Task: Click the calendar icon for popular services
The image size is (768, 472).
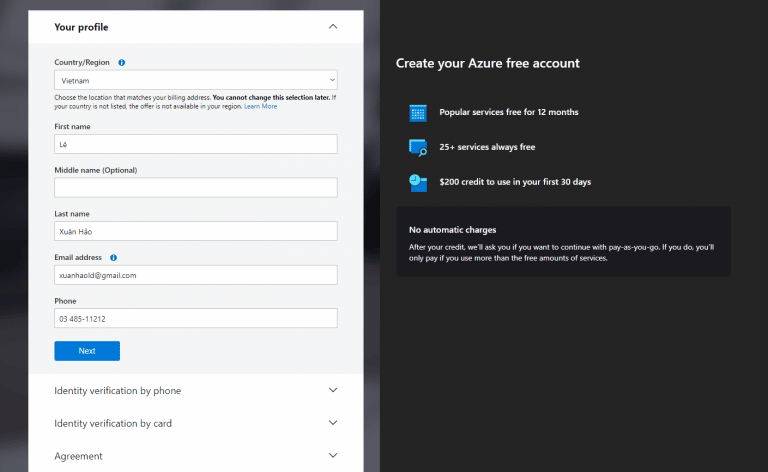Action: click(x=418, y=113)
